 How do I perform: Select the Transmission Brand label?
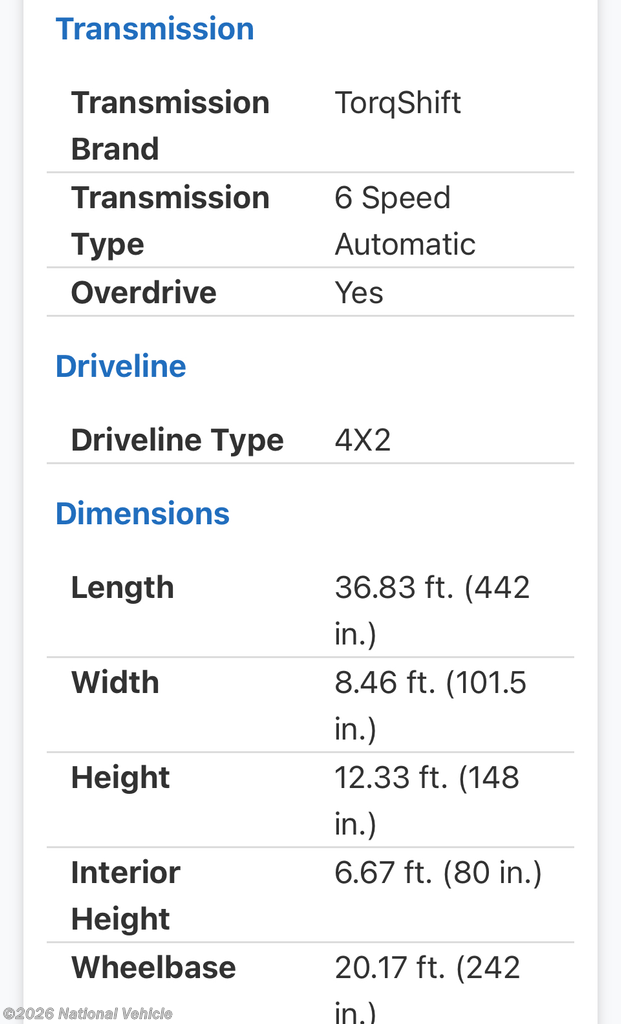[170, 125]
